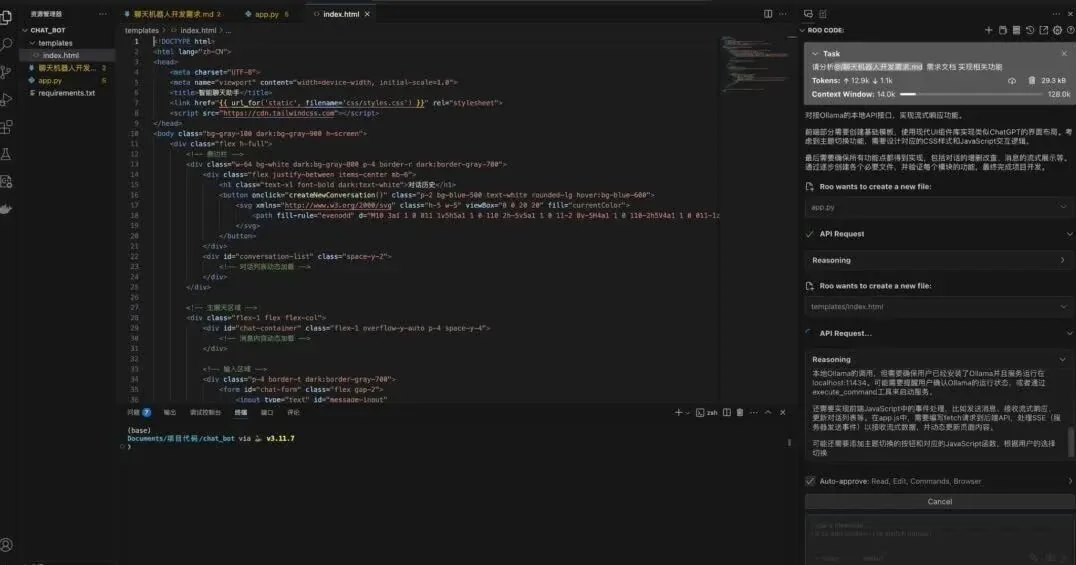Open Roo Code help icon
Image resolution: width=1076 pixels, height=565 pixels.
click(x=1070, y=30)
